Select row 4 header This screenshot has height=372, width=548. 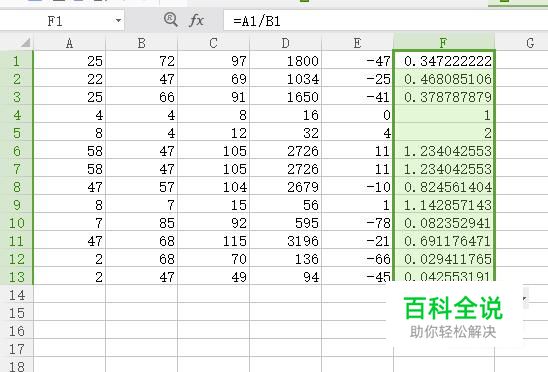coord(16,115)
